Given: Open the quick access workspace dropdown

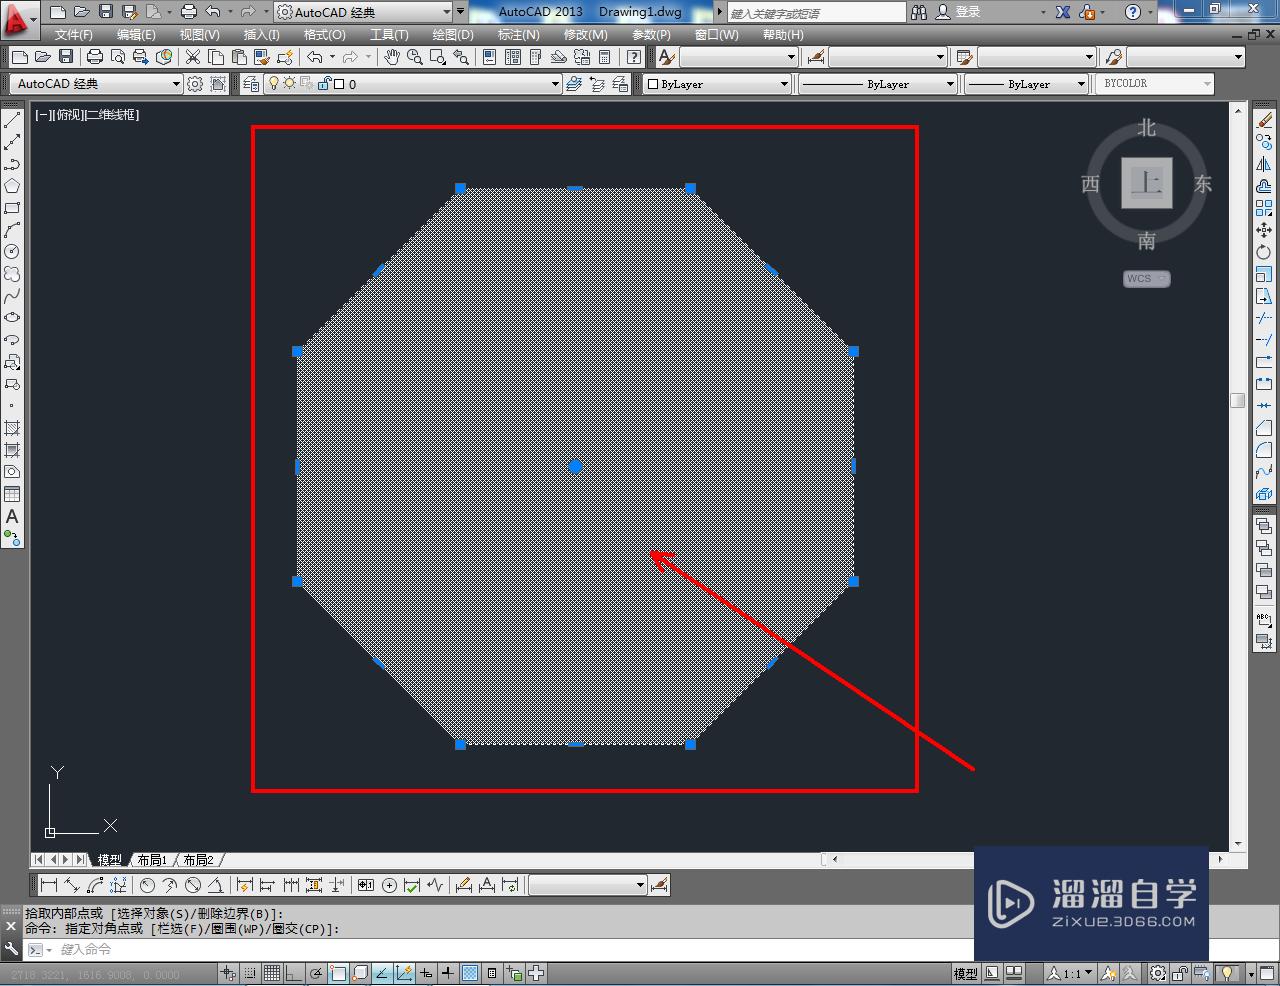Looking at the screenshot, I should coord(364,12).
